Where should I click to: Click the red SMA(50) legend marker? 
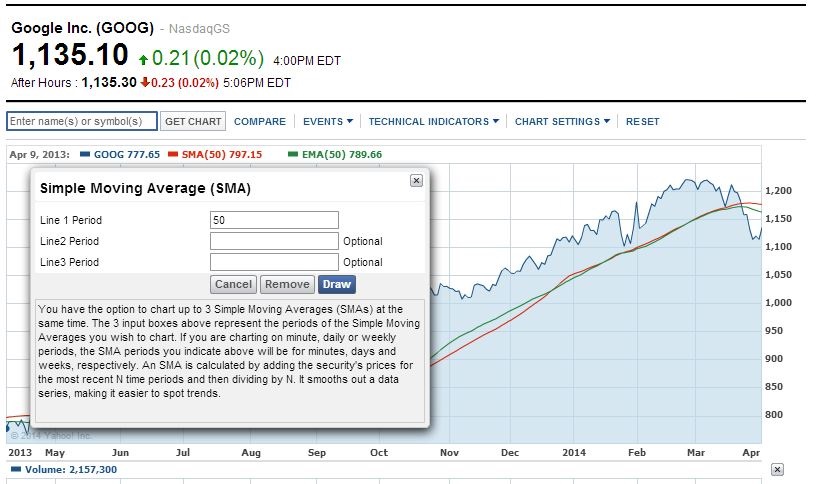tap(173, 154)
